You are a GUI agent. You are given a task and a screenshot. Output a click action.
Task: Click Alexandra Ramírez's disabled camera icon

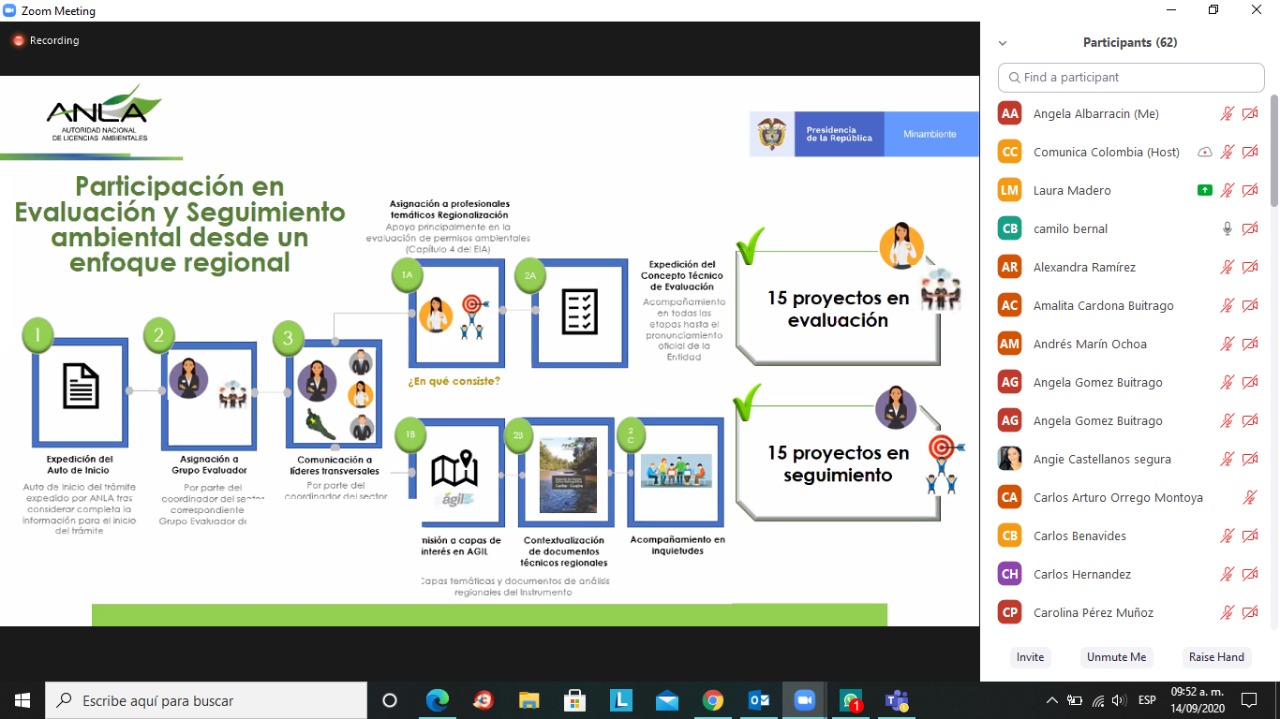coord(1249,267)
